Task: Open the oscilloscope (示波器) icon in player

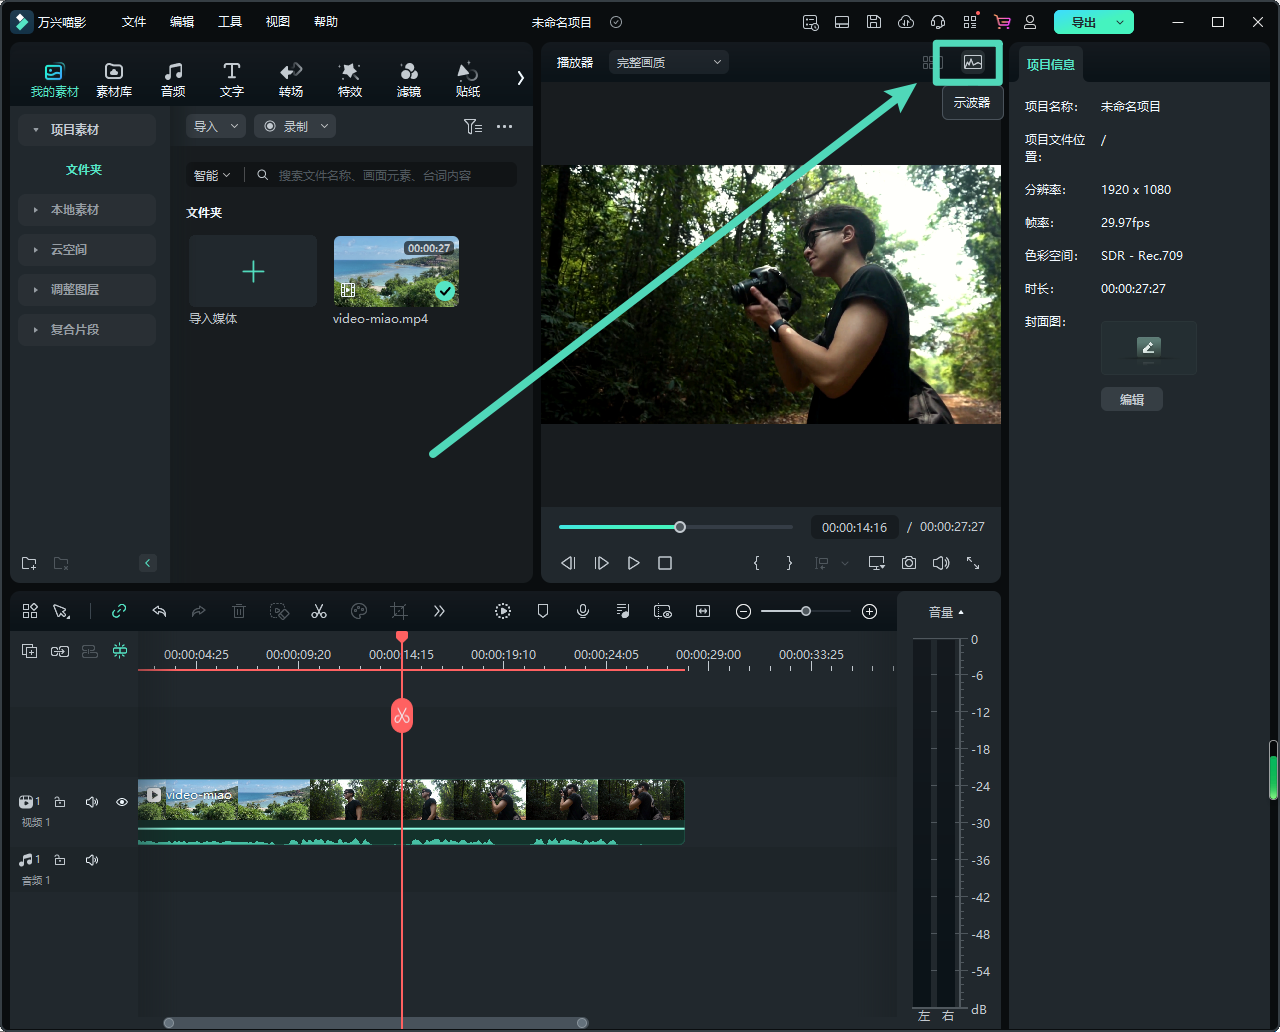Action: (x=972, y=63)
